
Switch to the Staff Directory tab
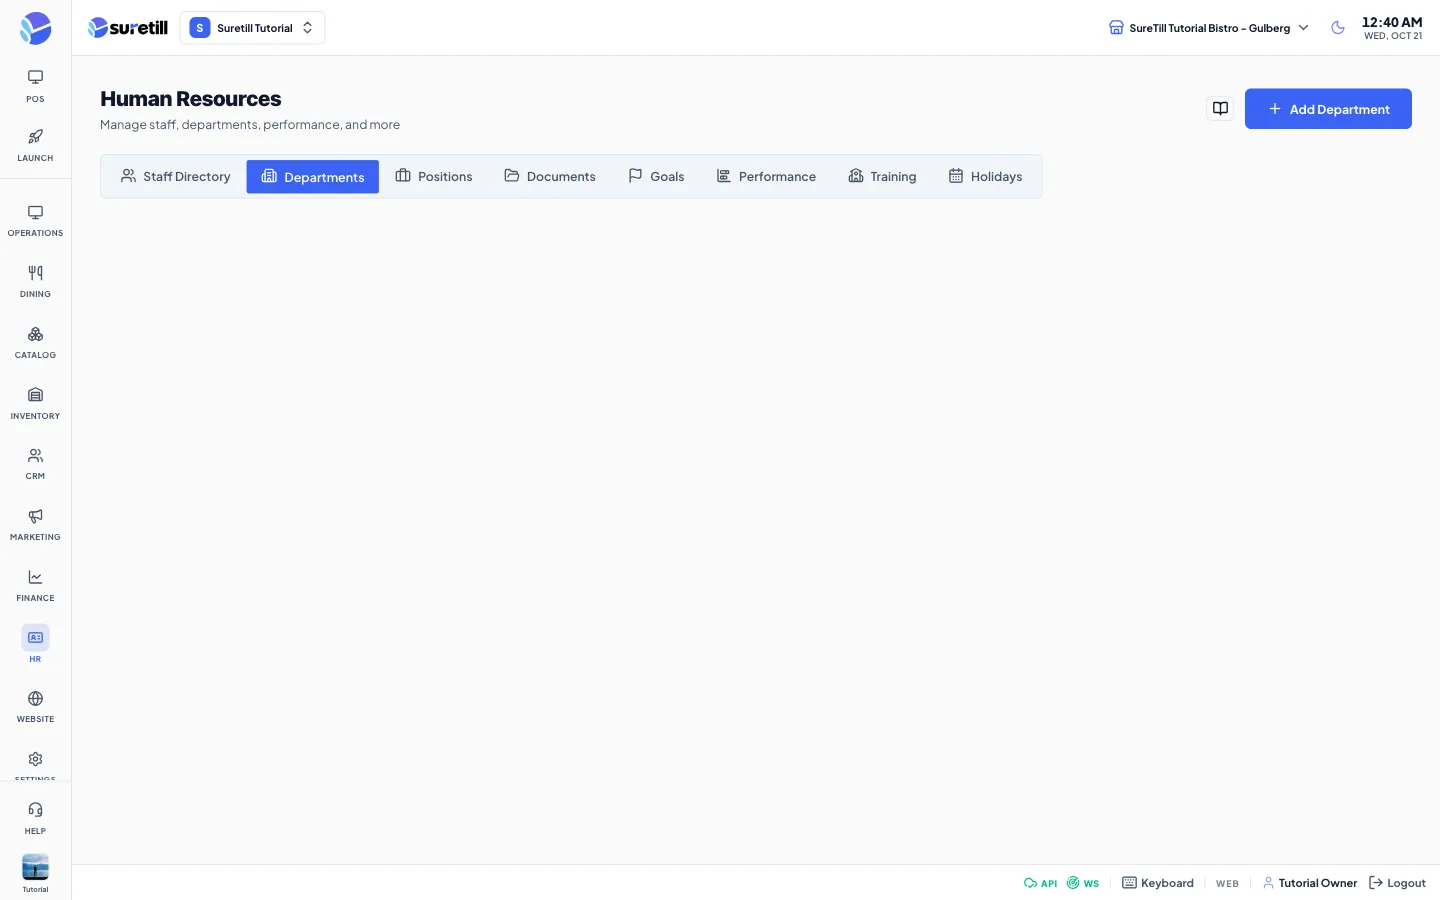point(175,176)
